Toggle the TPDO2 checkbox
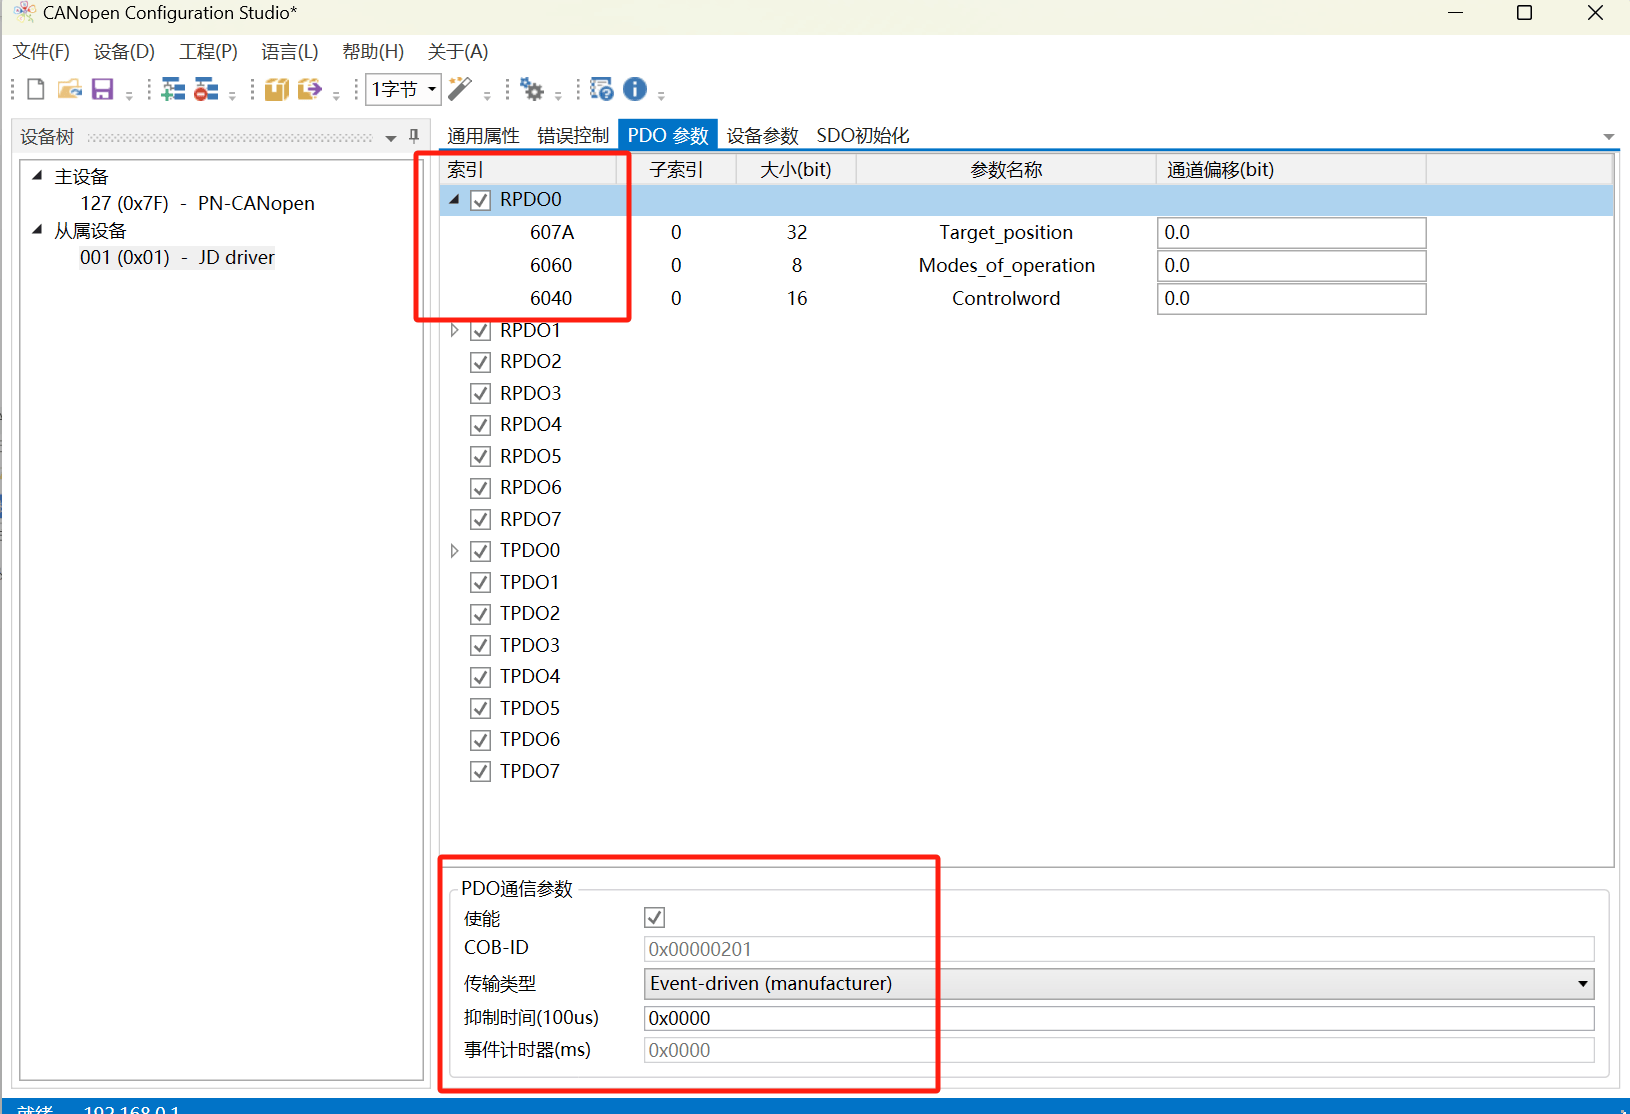This screenshot has height=1114, width=1630. tap(480, 614)
